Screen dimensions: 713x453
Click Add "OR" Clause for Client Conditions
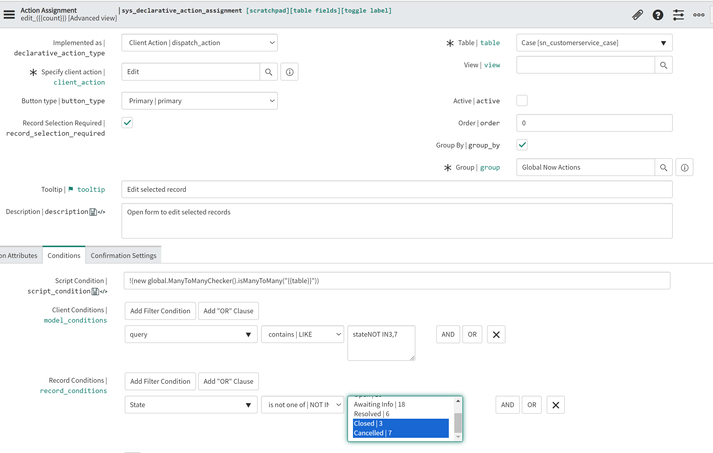coord(228,311)
